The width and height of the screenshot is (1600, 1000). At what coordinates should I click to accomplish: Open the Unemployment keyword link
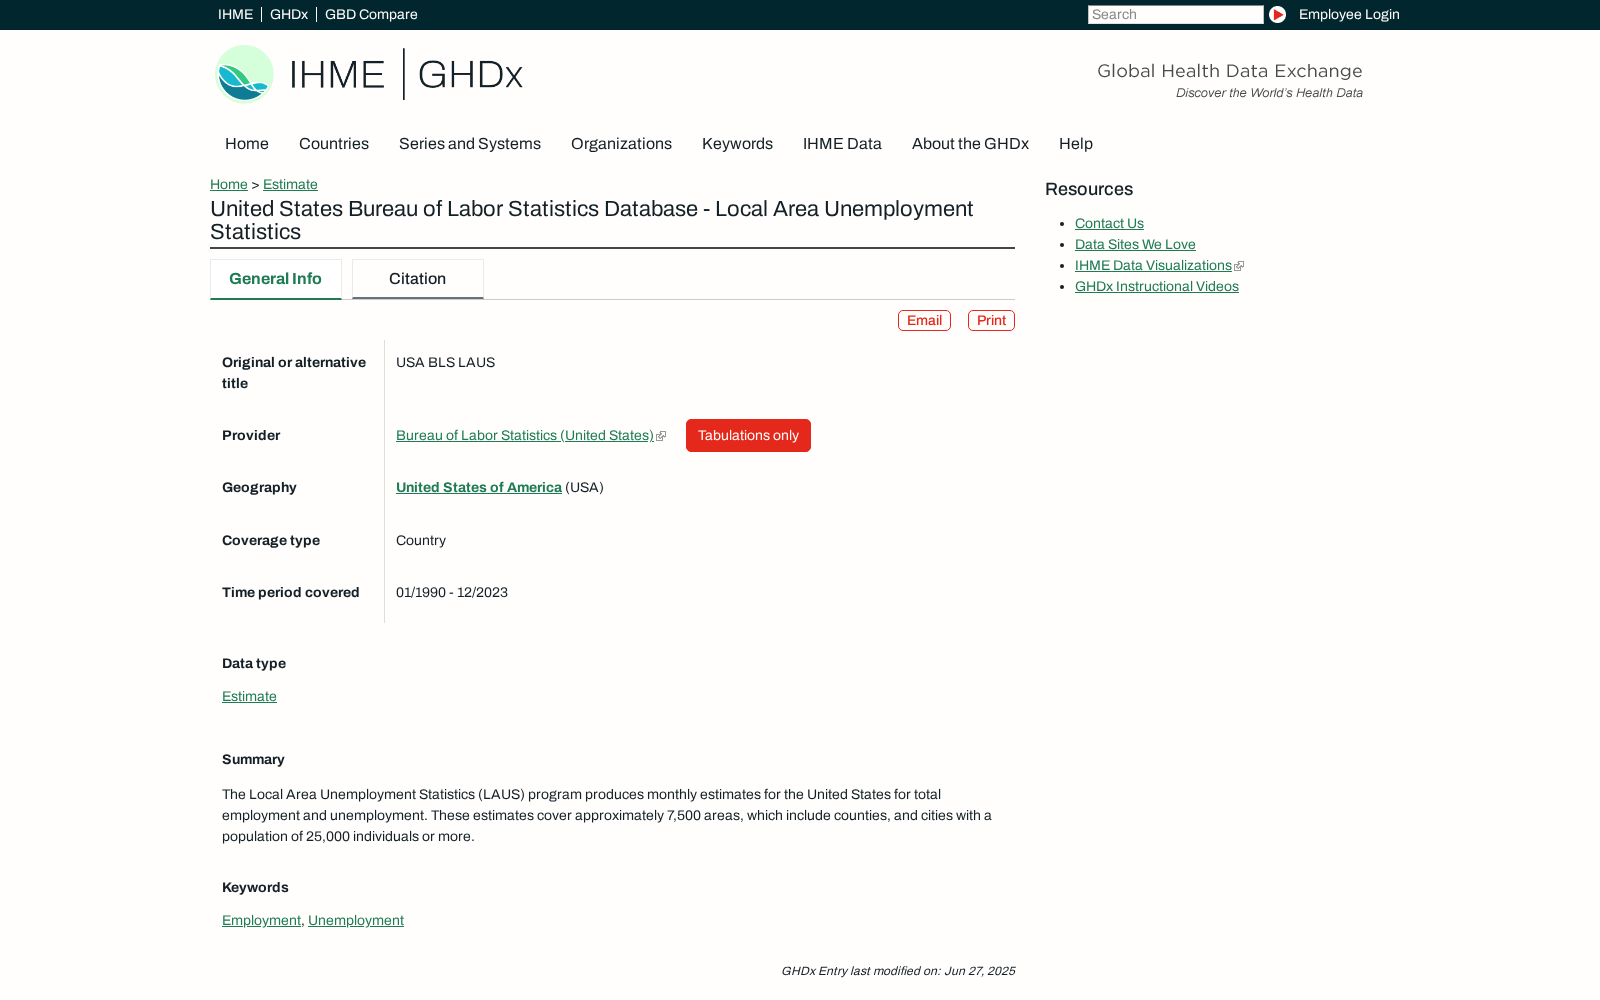tap(356, 920)
